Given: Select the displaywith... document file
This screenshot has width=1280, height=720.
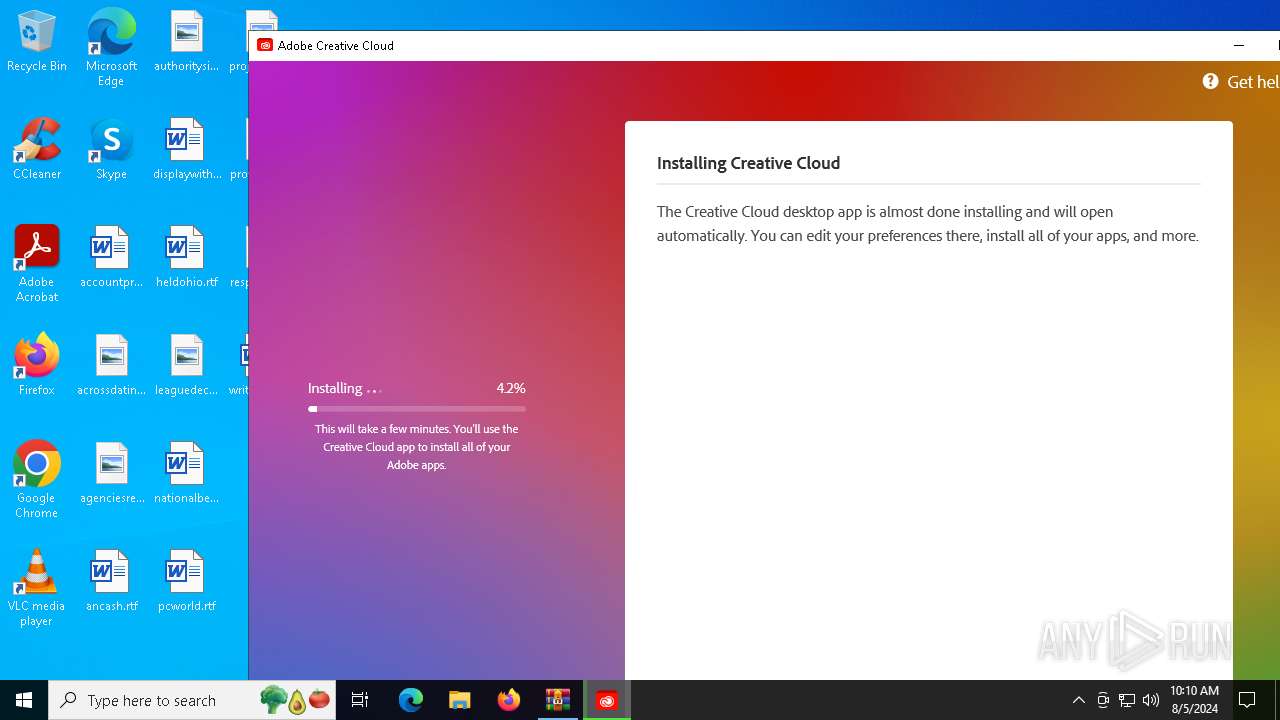Looking at the screenshot, I should coord(186,150).
